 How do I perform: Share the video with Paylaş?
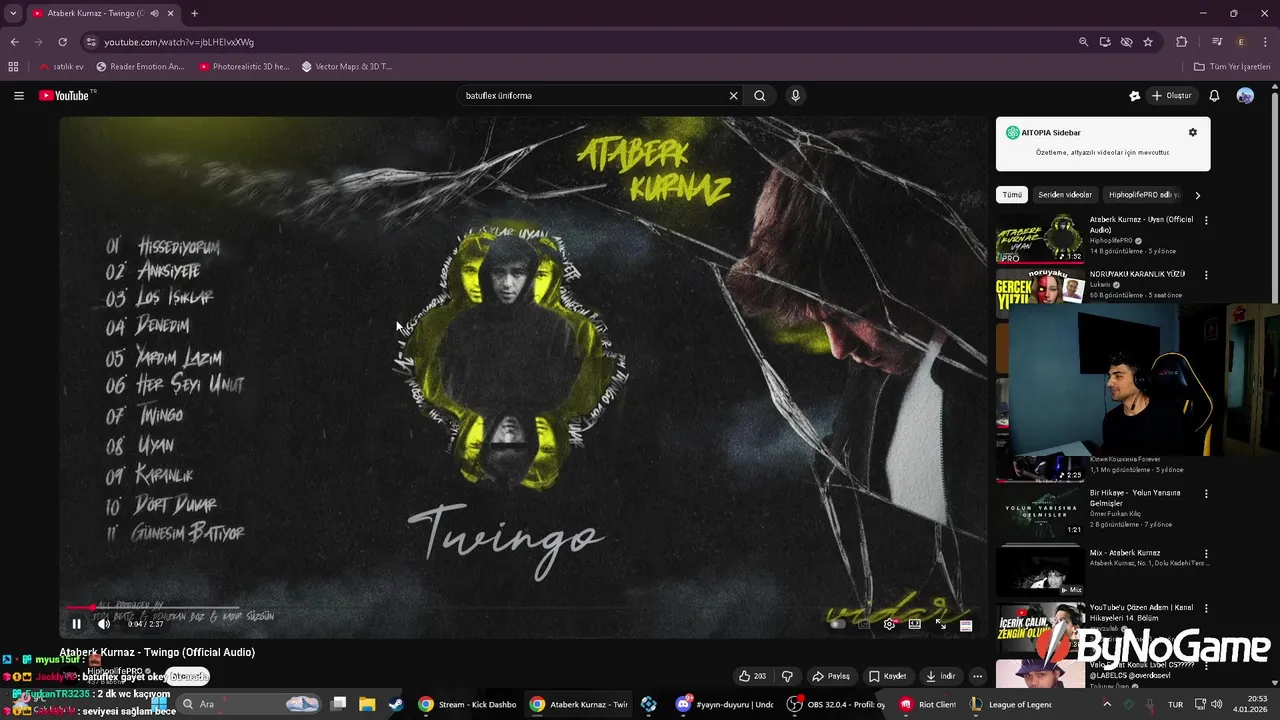pos(831,676)
